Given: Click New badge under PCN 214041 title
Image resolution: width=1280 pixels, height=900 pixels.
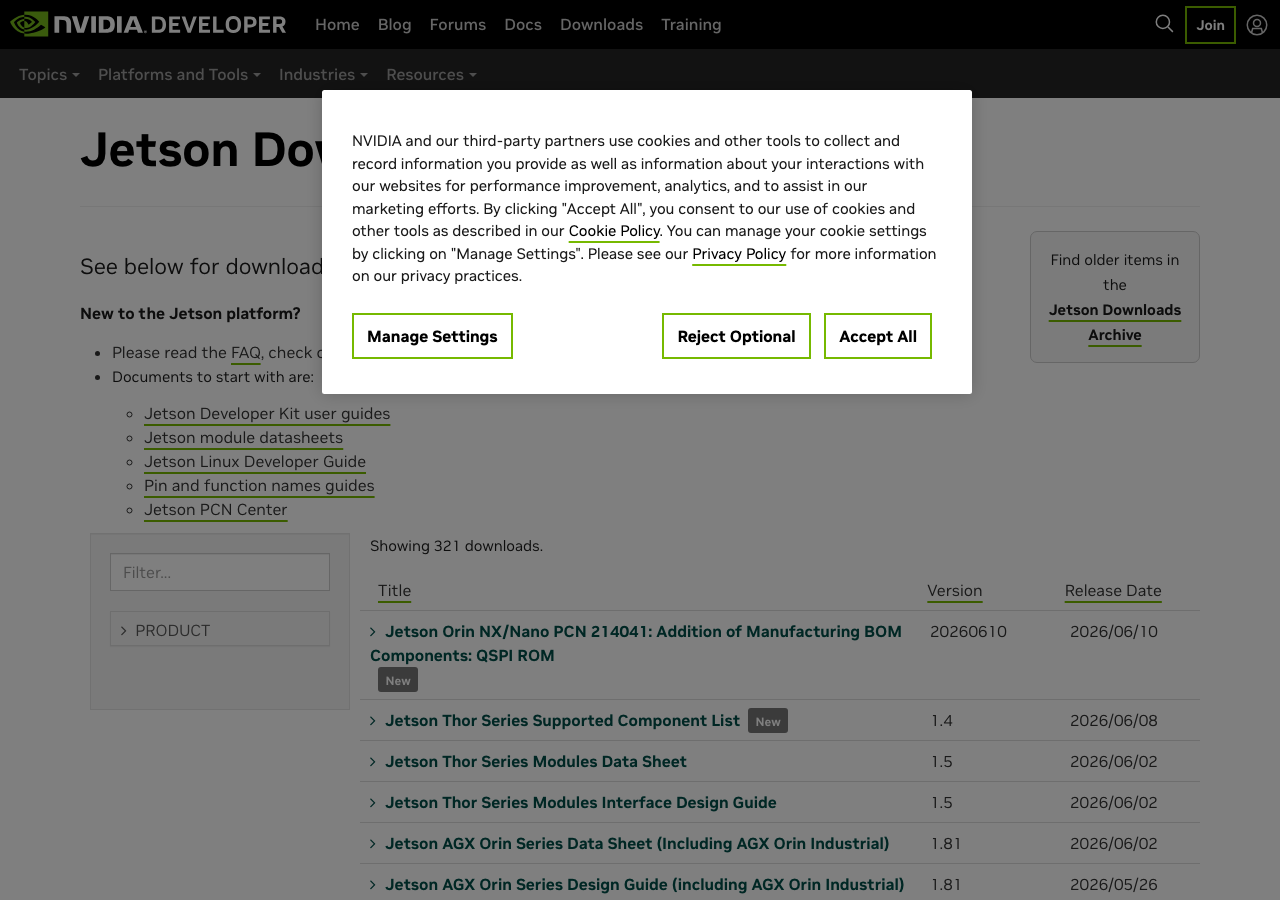Looking at the screenshot, I should pos(398,680).
